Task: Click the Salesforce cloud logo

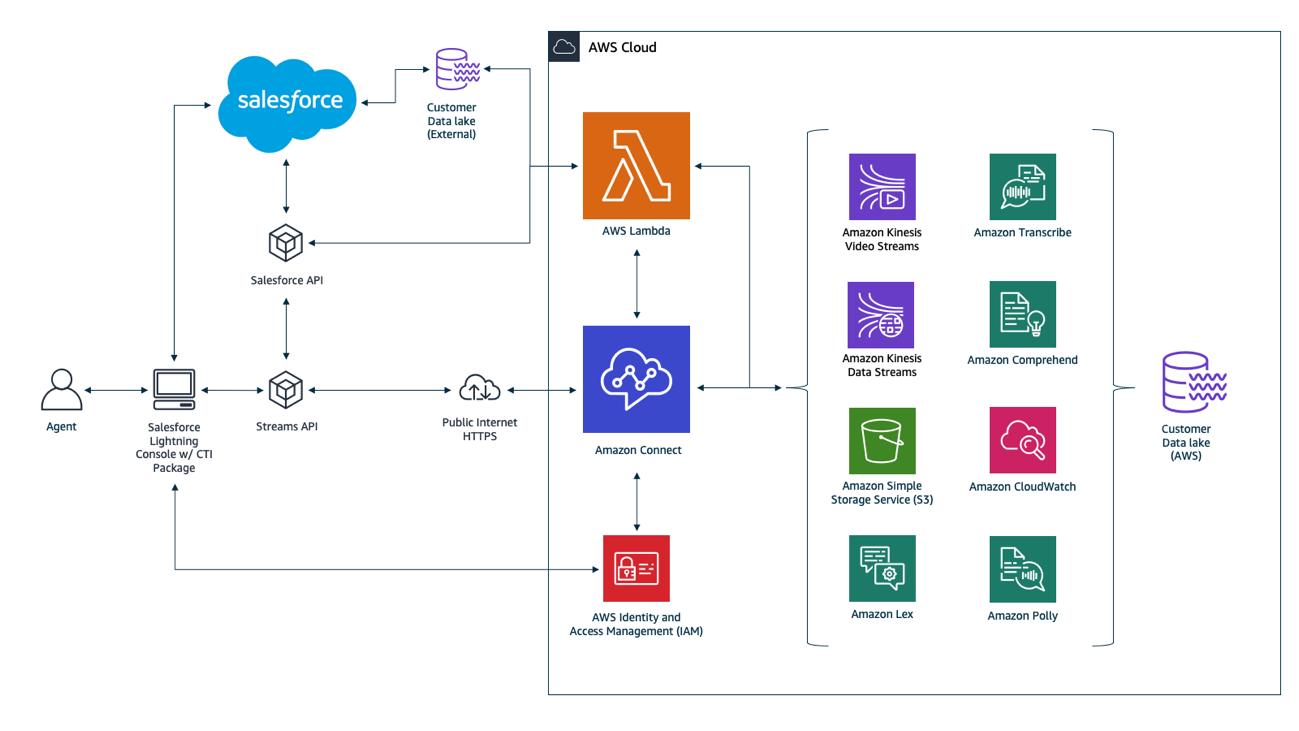Action: pos(288,103)
